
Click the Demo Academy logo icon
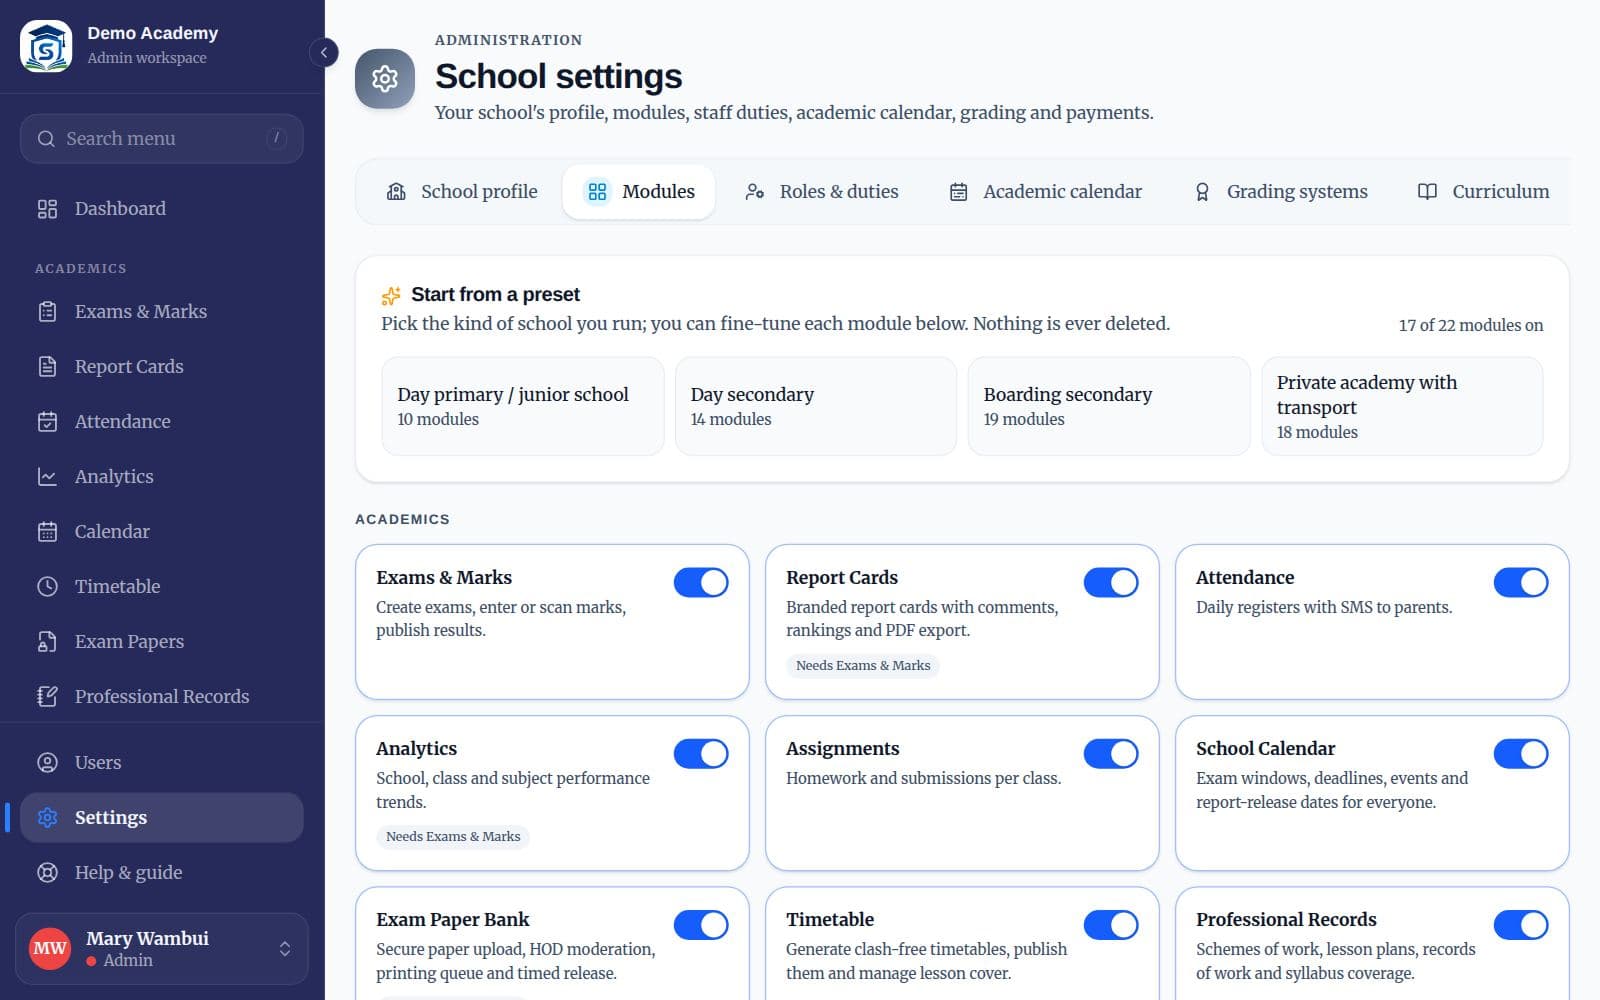46,46
